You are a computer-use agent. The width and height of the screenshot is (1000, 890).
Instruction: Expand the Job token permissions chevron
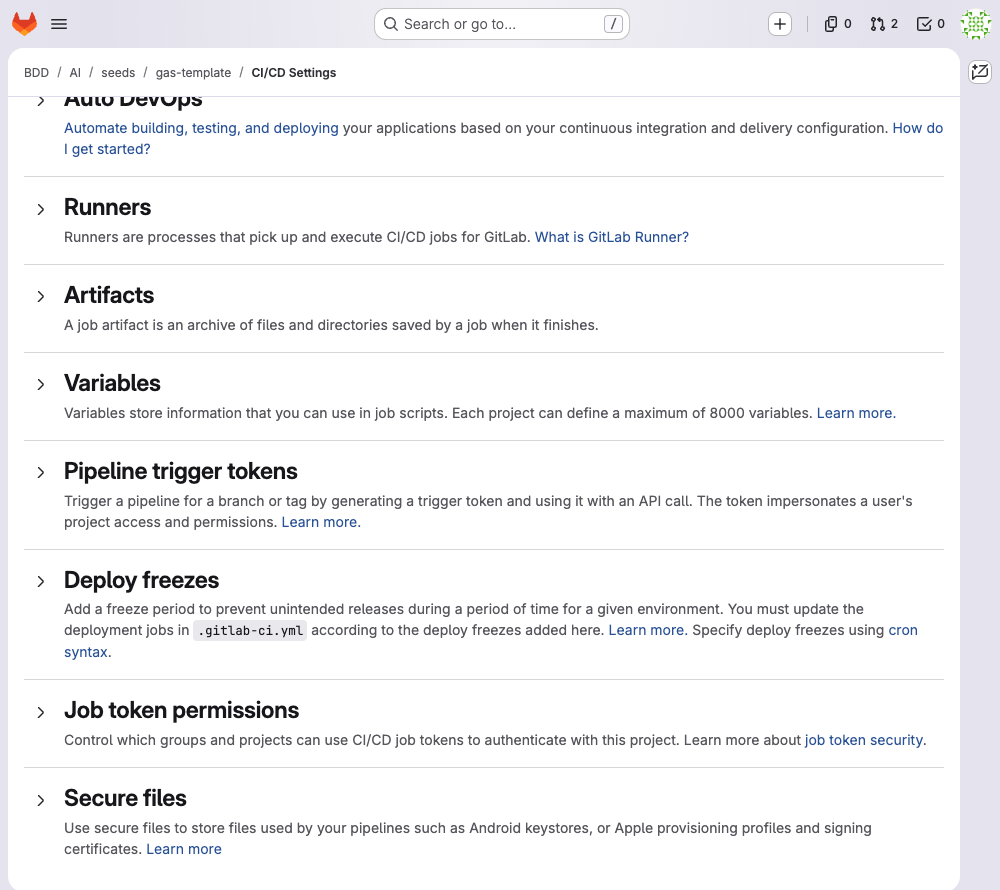pos(41,712)
